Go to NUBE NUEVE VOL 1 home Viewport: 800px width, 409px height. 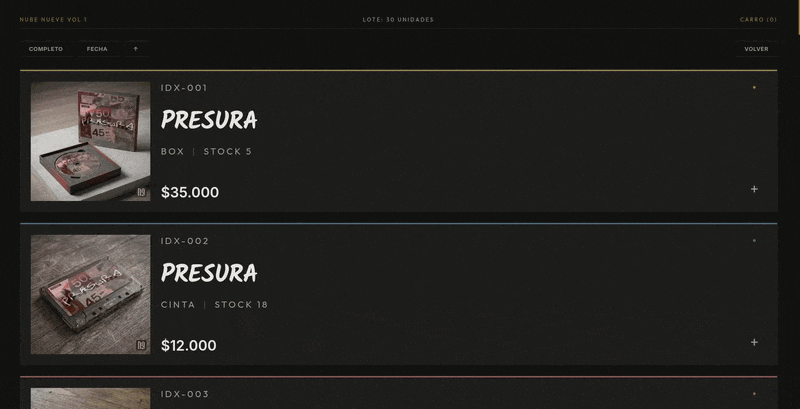53,19
